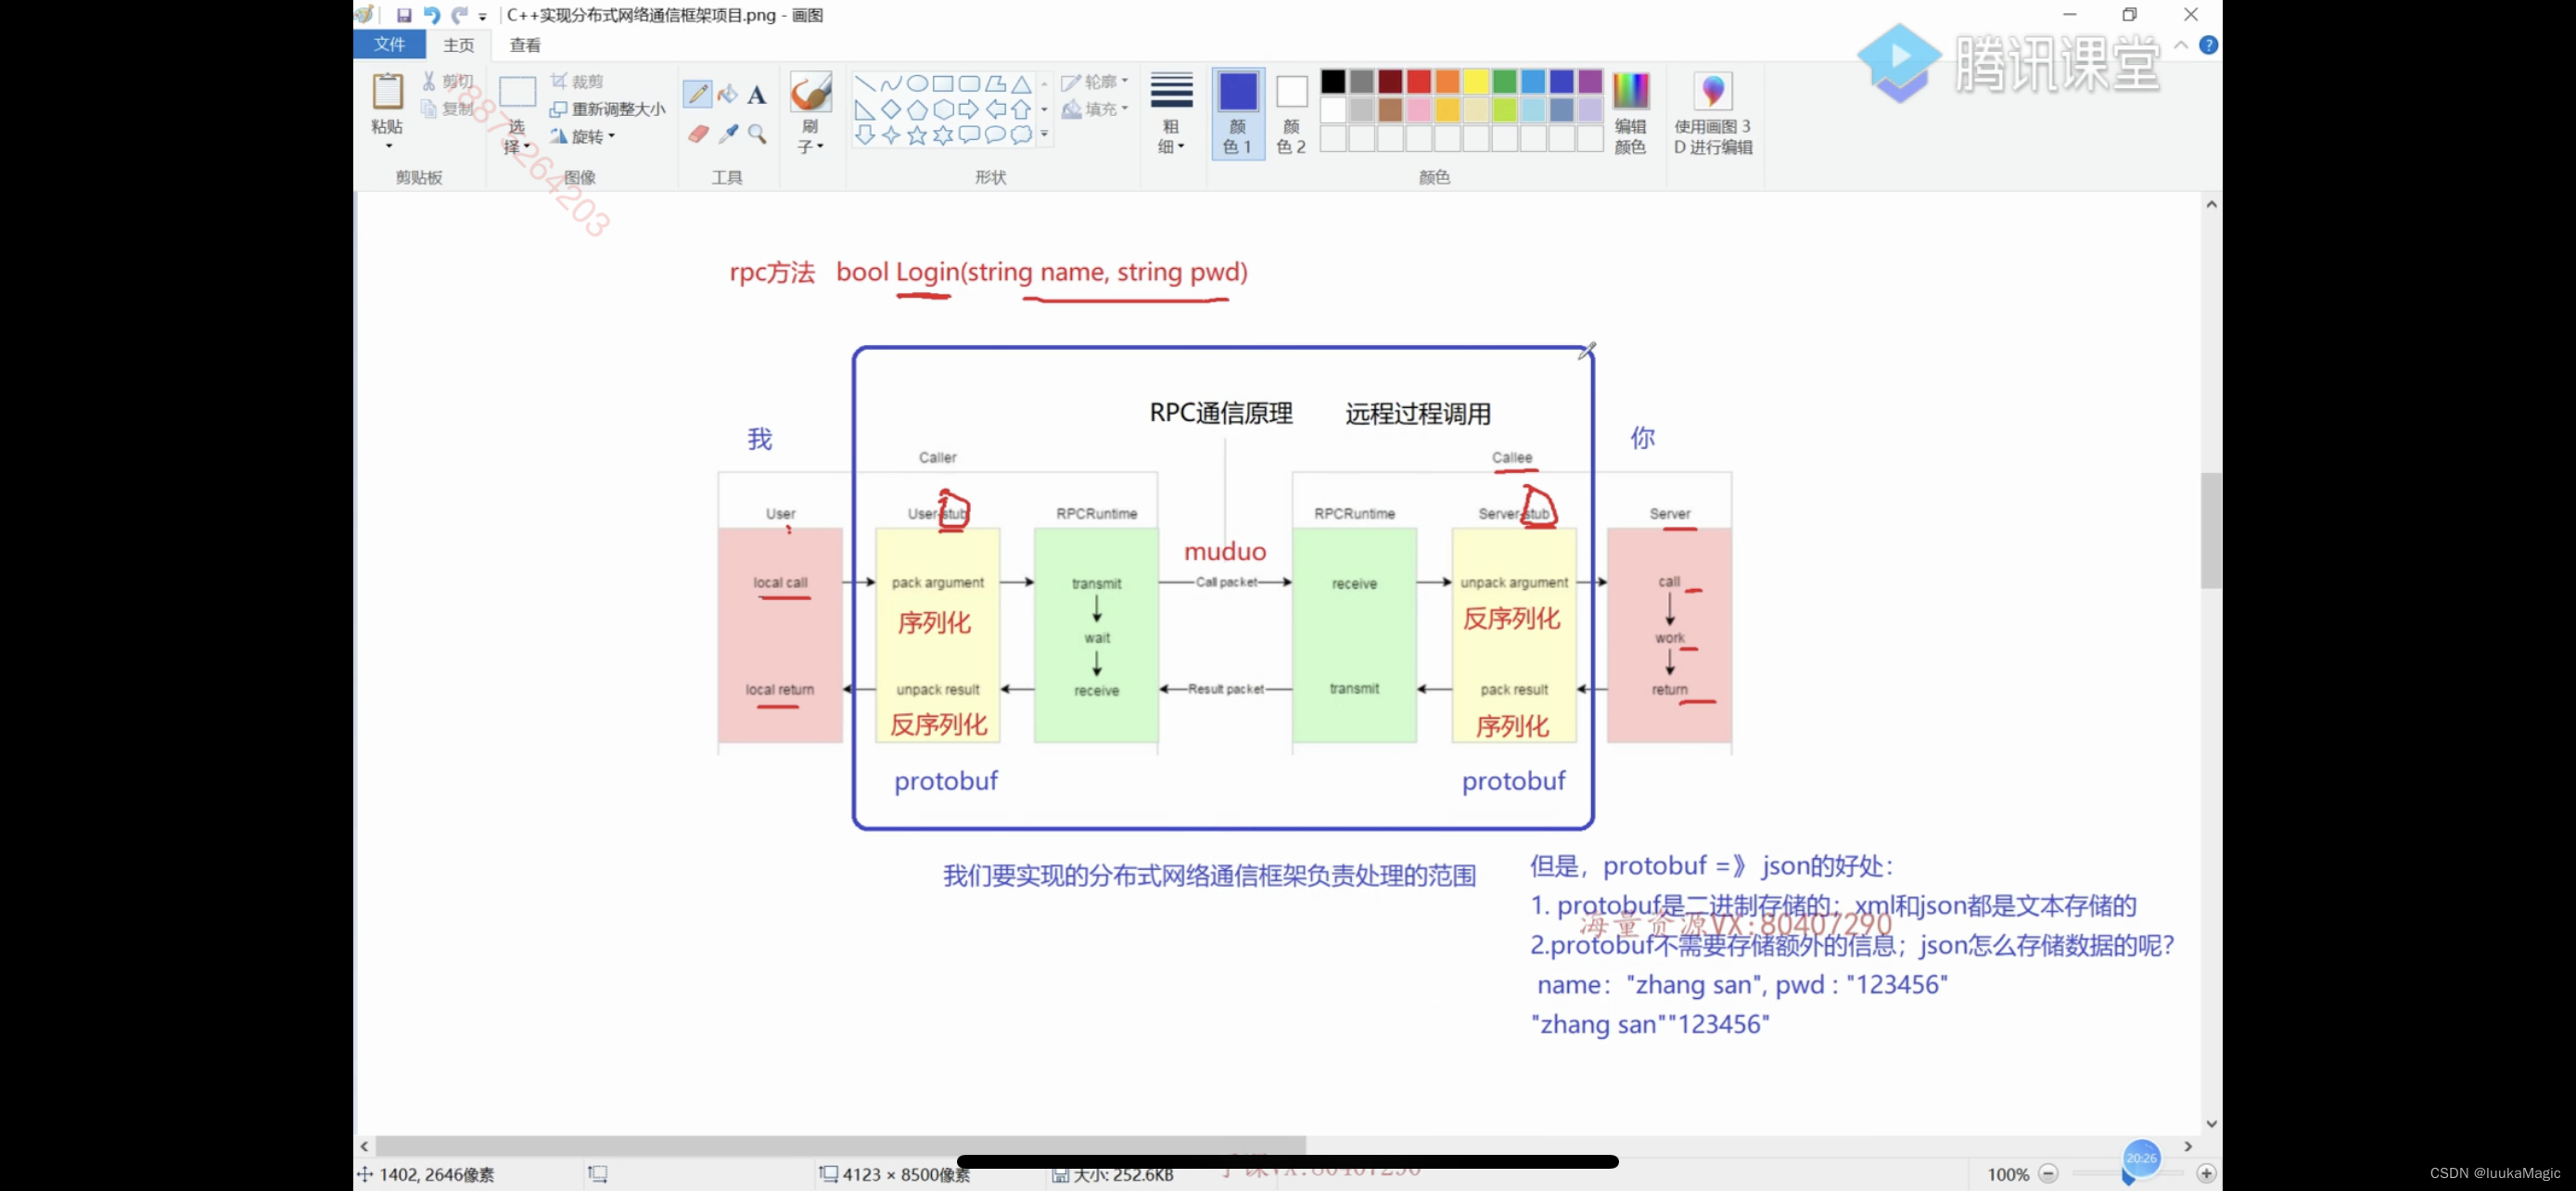Image resolution: width=2576 pixels, height=1191 pixels.
Task: Select the Fill with color bucket tool
Action: click(727, 94)
